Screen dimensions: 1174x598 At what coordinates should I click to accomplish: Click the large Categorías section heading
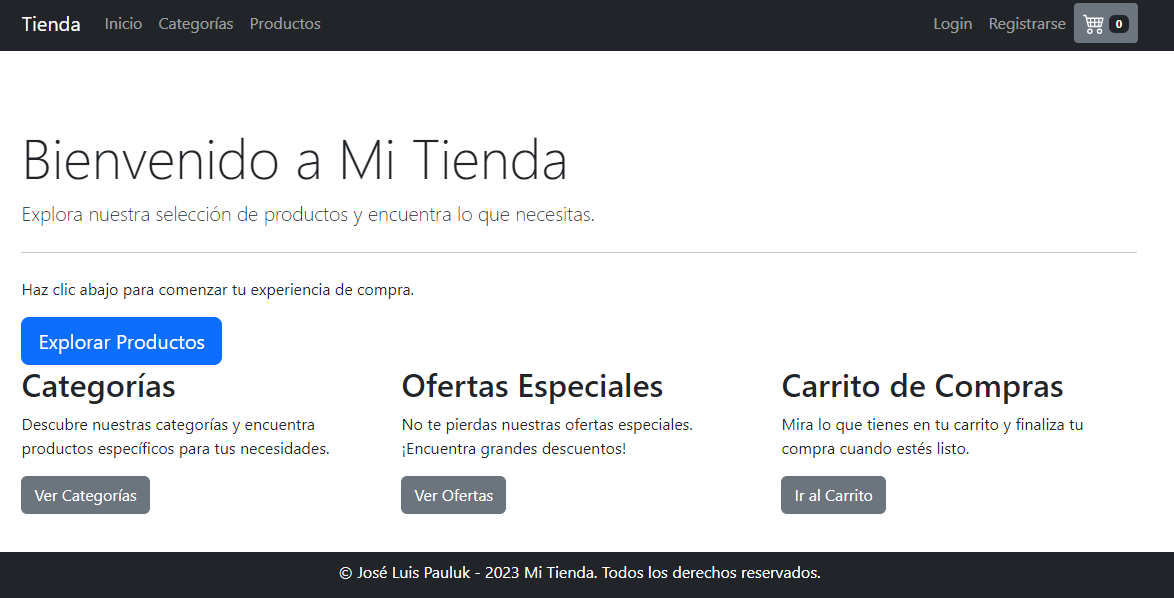[98, 386]
